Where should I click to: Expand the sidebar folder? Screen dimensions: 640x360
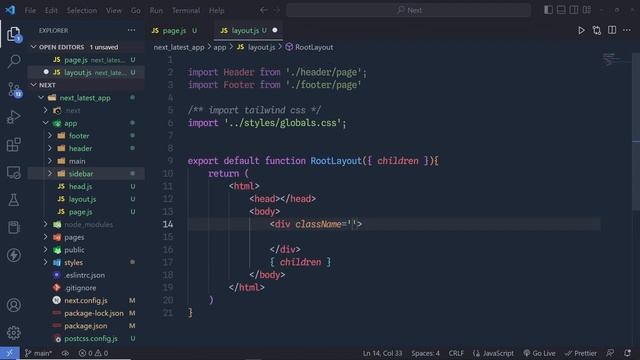(50, 173)
